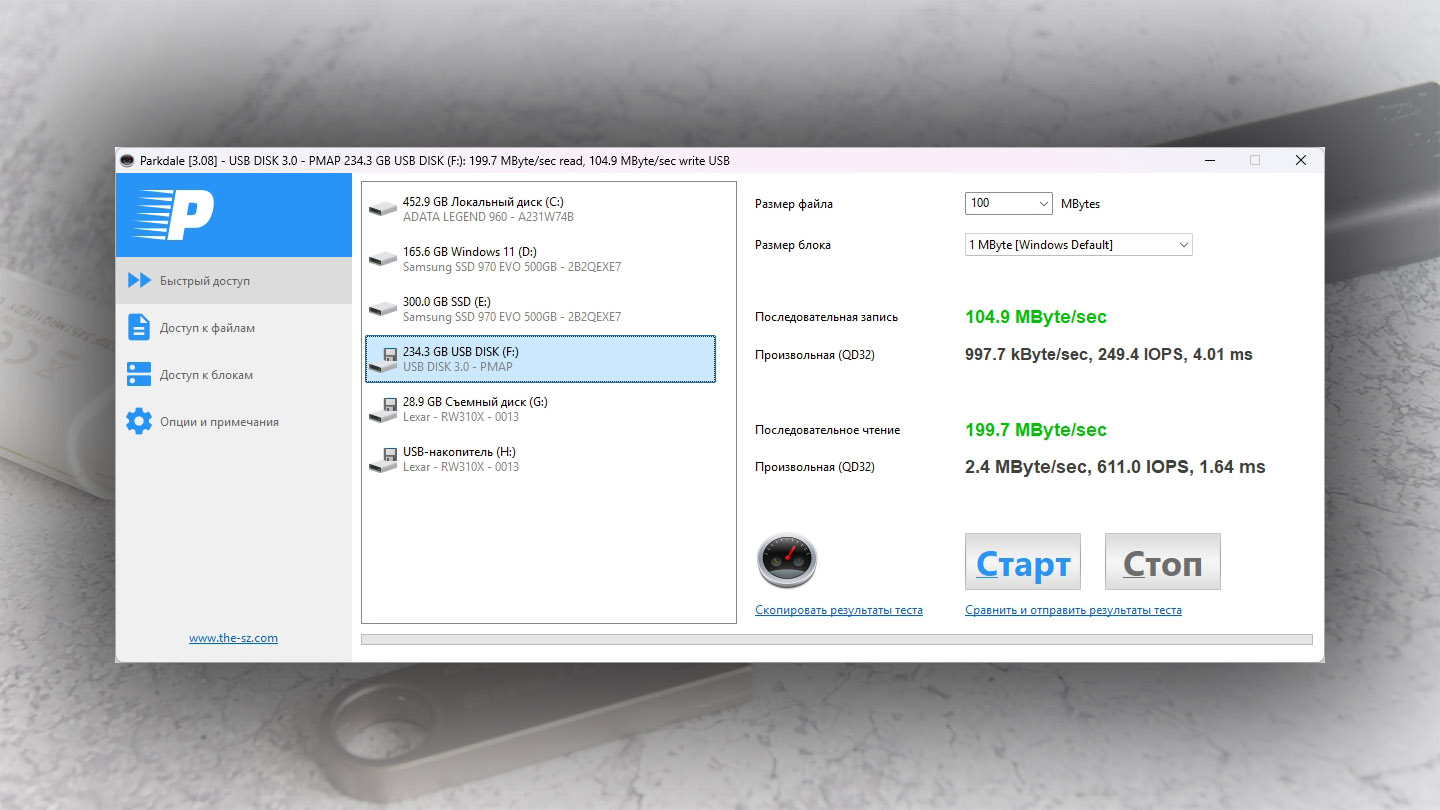This screenshot has height=810, width=1440.
Task: Stop the test with Стоп button
Action: click(x=1163, y=562)
